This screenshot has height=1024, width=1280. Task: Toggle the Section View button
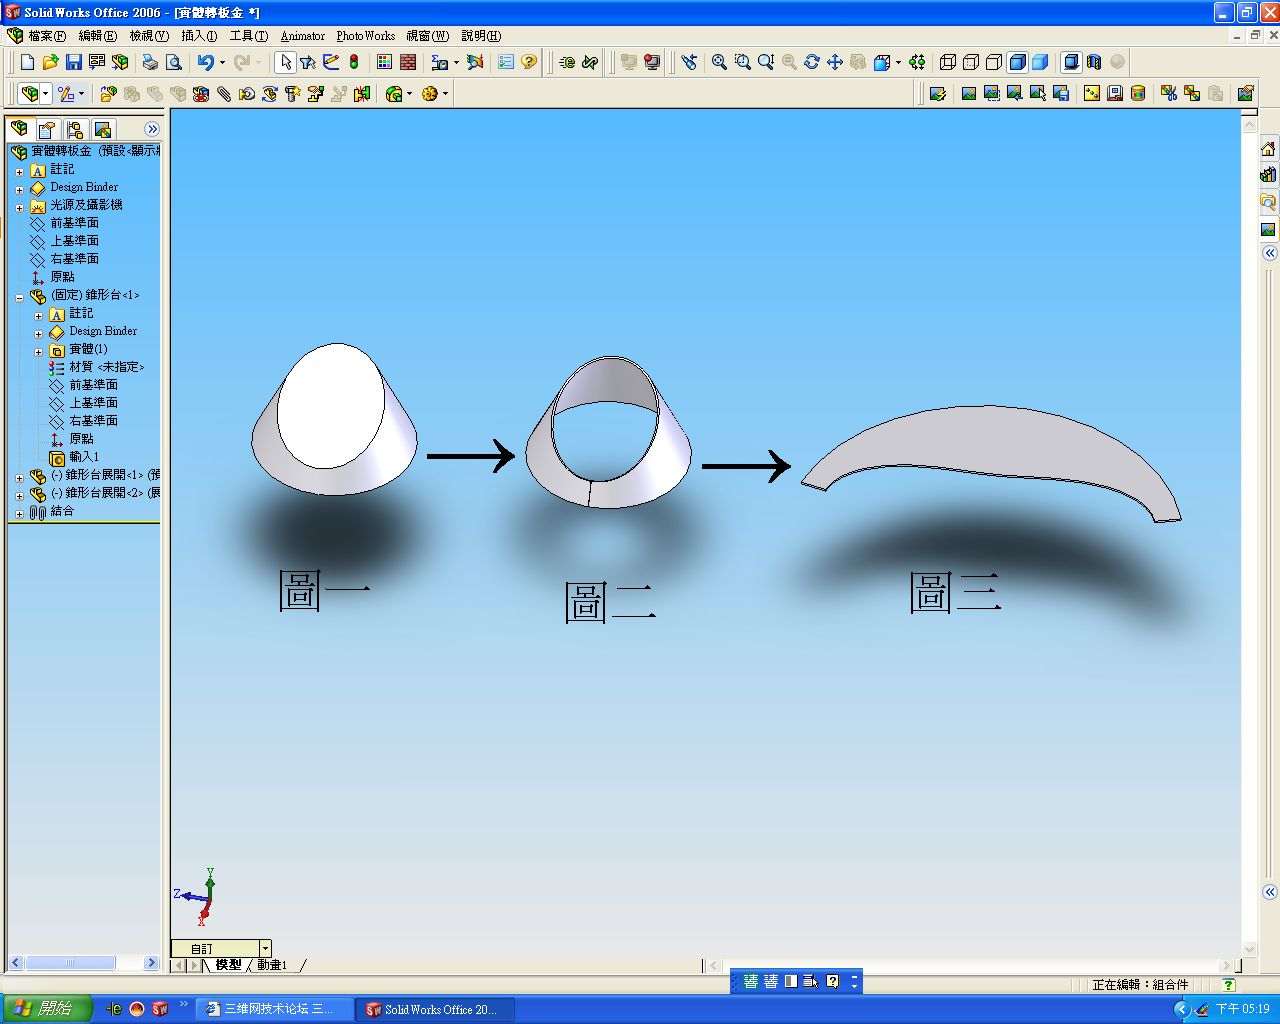[x=1094, y=62]
